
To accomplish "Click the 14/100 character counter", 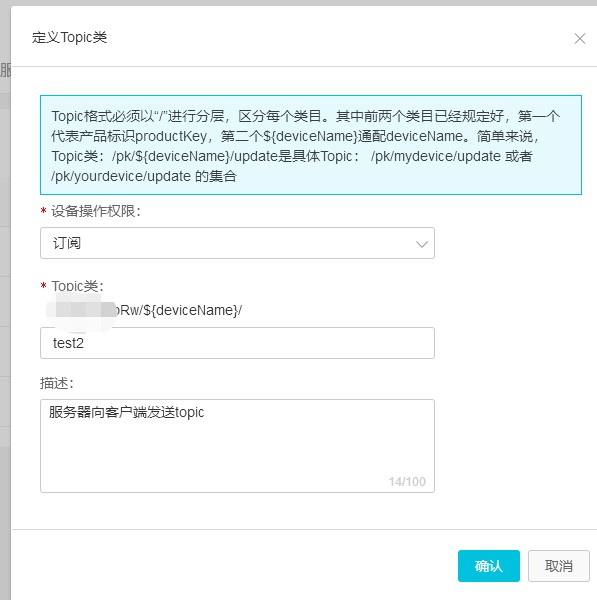I will coord(407,481).
